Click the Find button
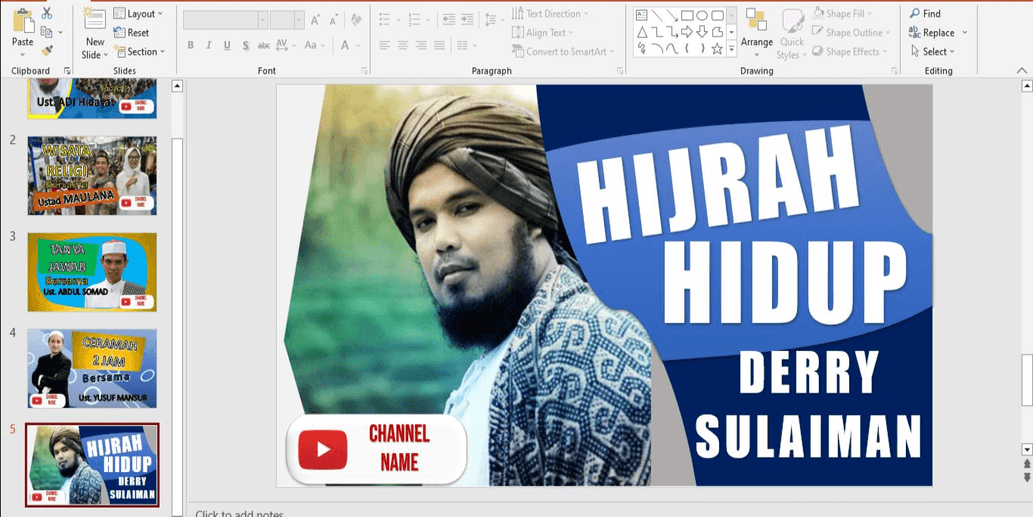Viewport: 1033px width, 517px height. tap(925, 13)
